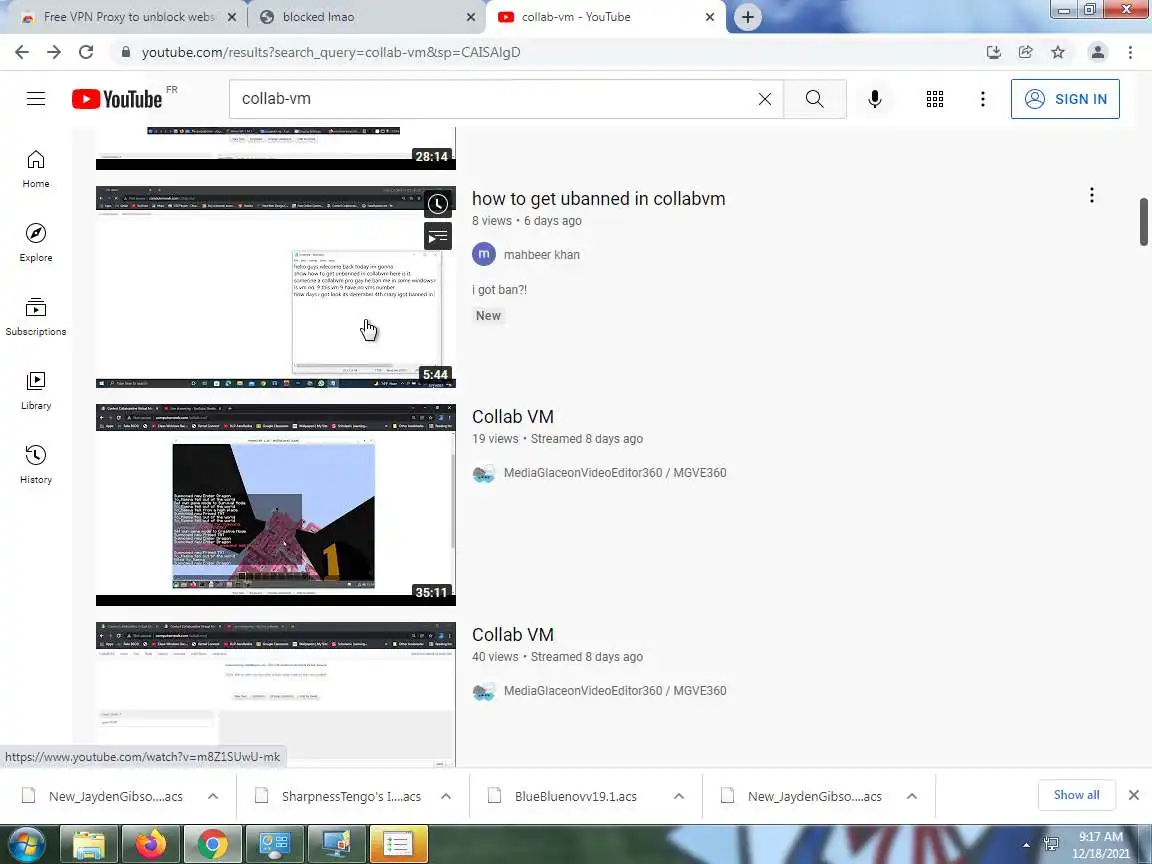Screen dimensions: 1152x864
Task: Open the Library sidebar item
Action: 36,391
